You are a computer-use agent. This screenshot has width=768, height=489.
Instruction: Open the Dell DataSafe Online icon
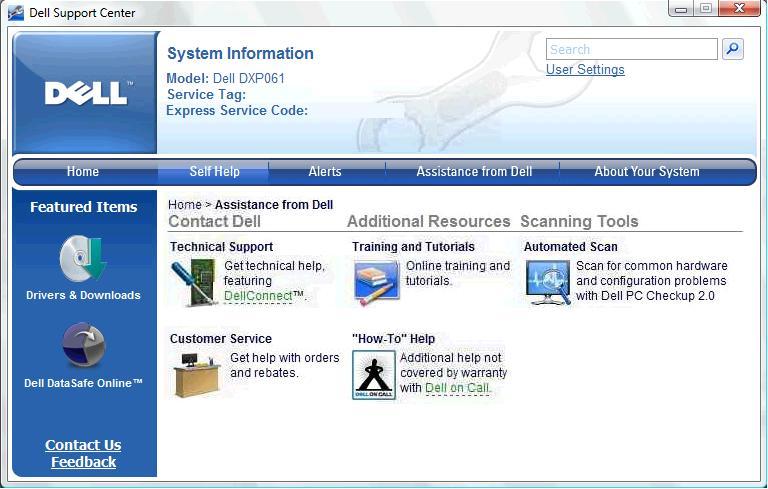click(83, 345)
